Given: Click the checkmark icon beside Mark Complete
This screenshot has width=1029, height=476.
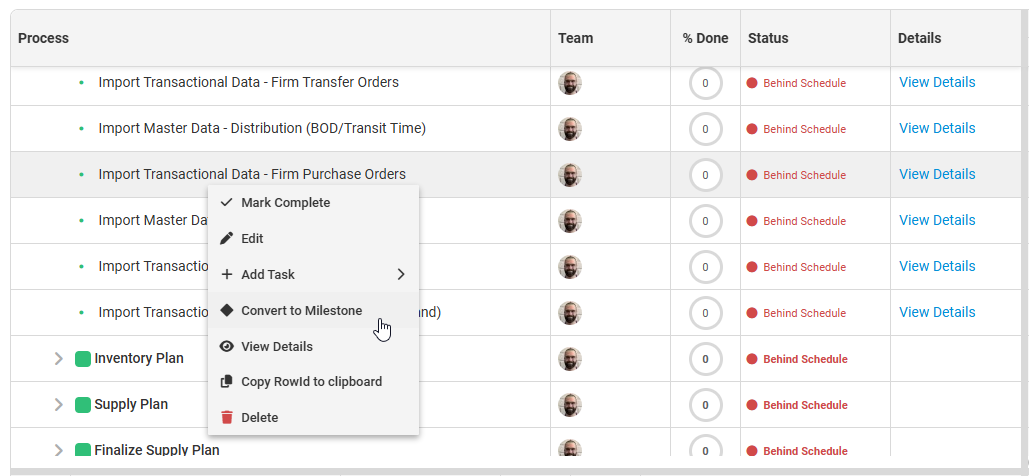Looking at the screenshot, I should 226,203.
